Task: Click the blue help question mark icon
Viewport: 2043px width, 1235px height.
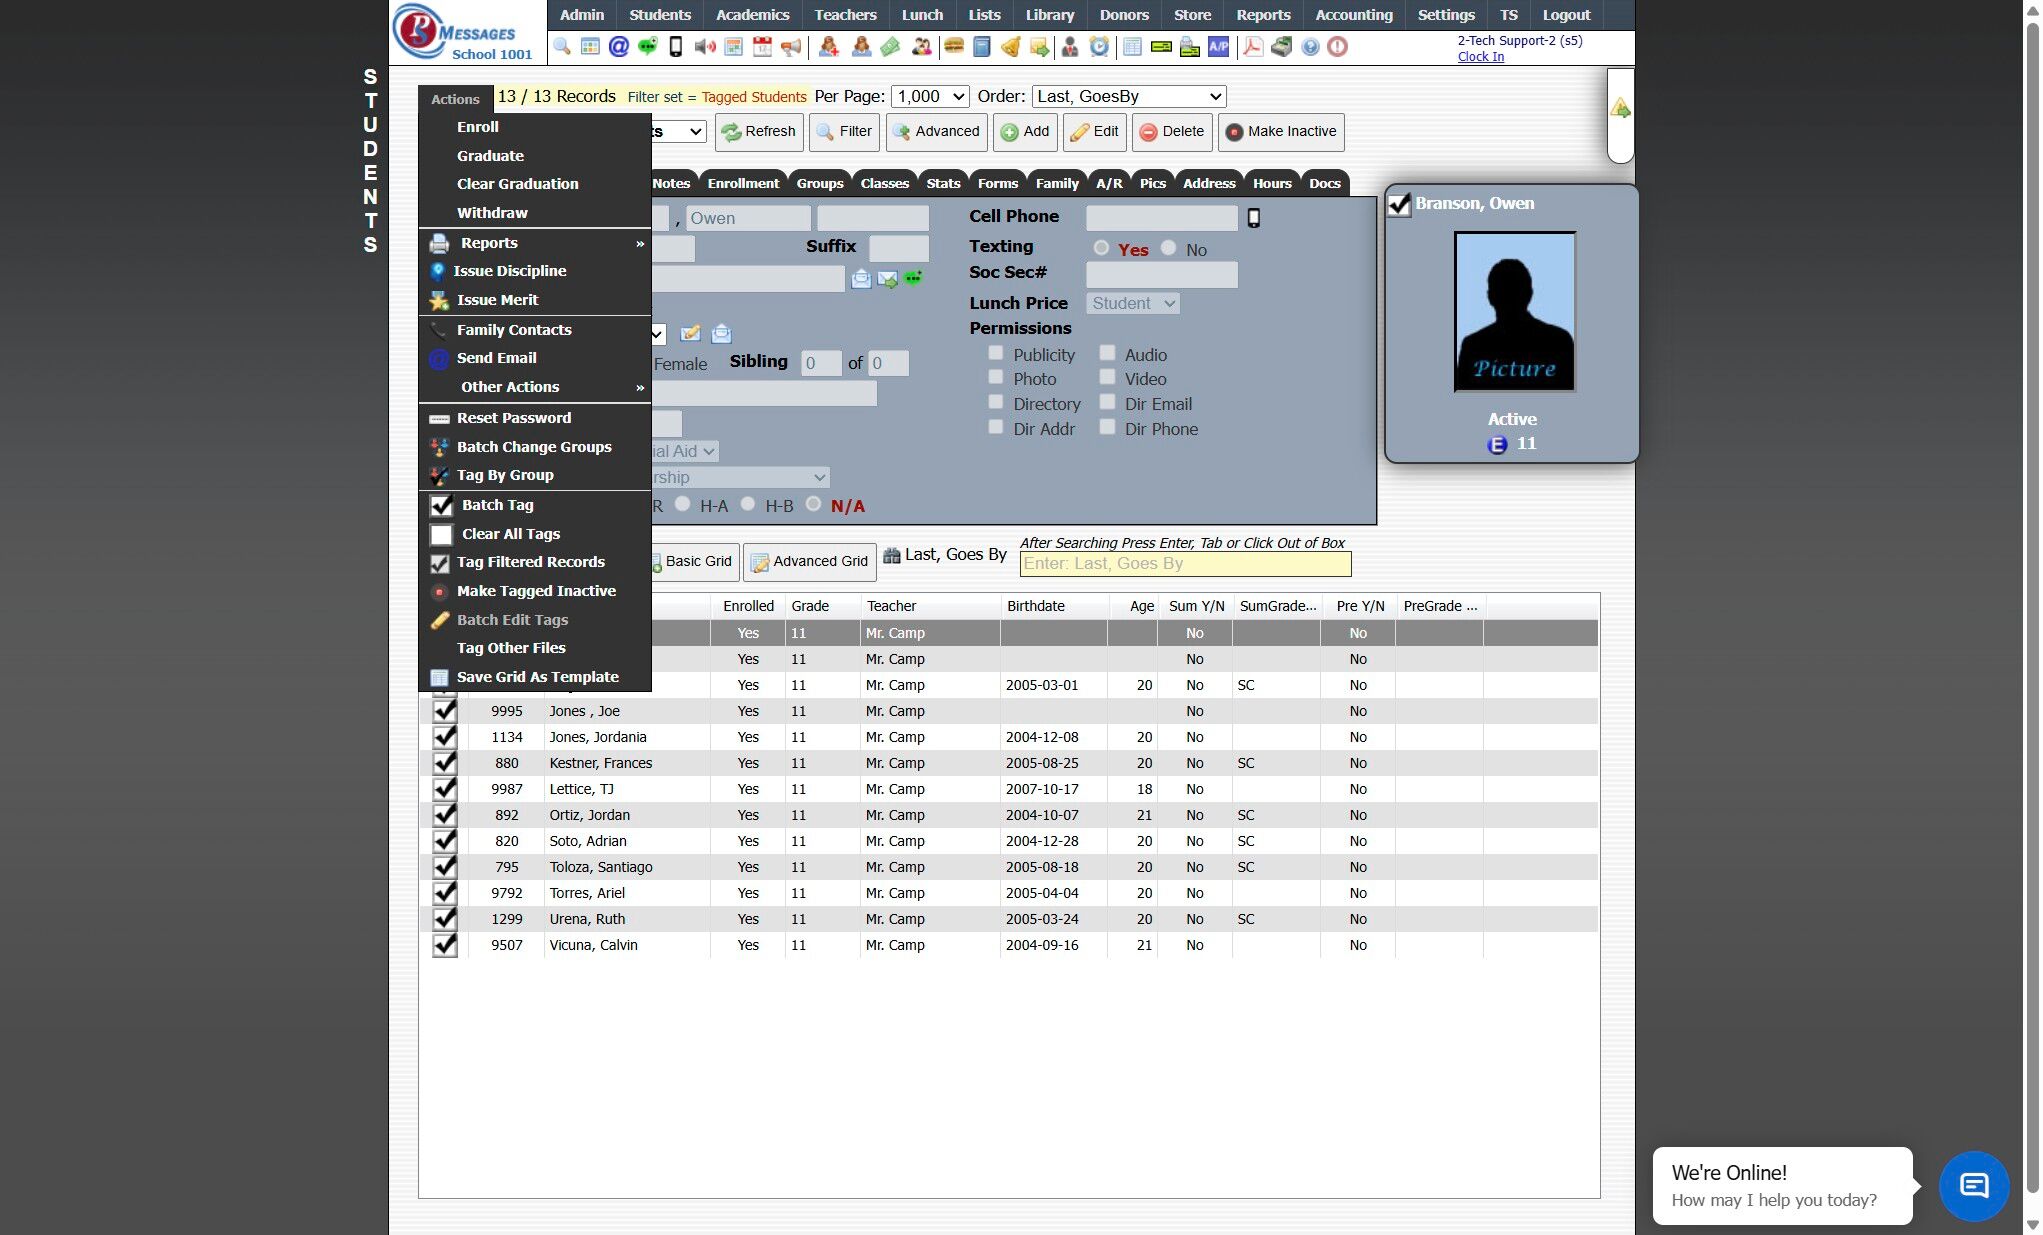Action: tap(1310, 47)
